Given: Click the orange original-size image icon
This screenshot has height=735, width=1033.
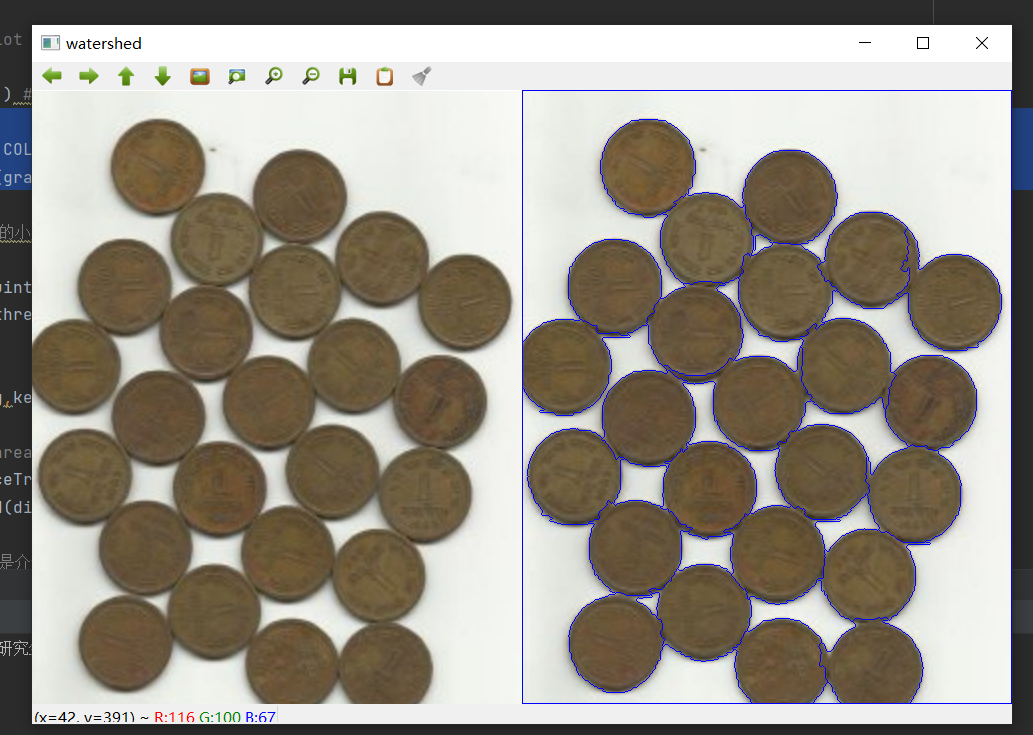Looking at the screenshot, I should tap(200, 76).
